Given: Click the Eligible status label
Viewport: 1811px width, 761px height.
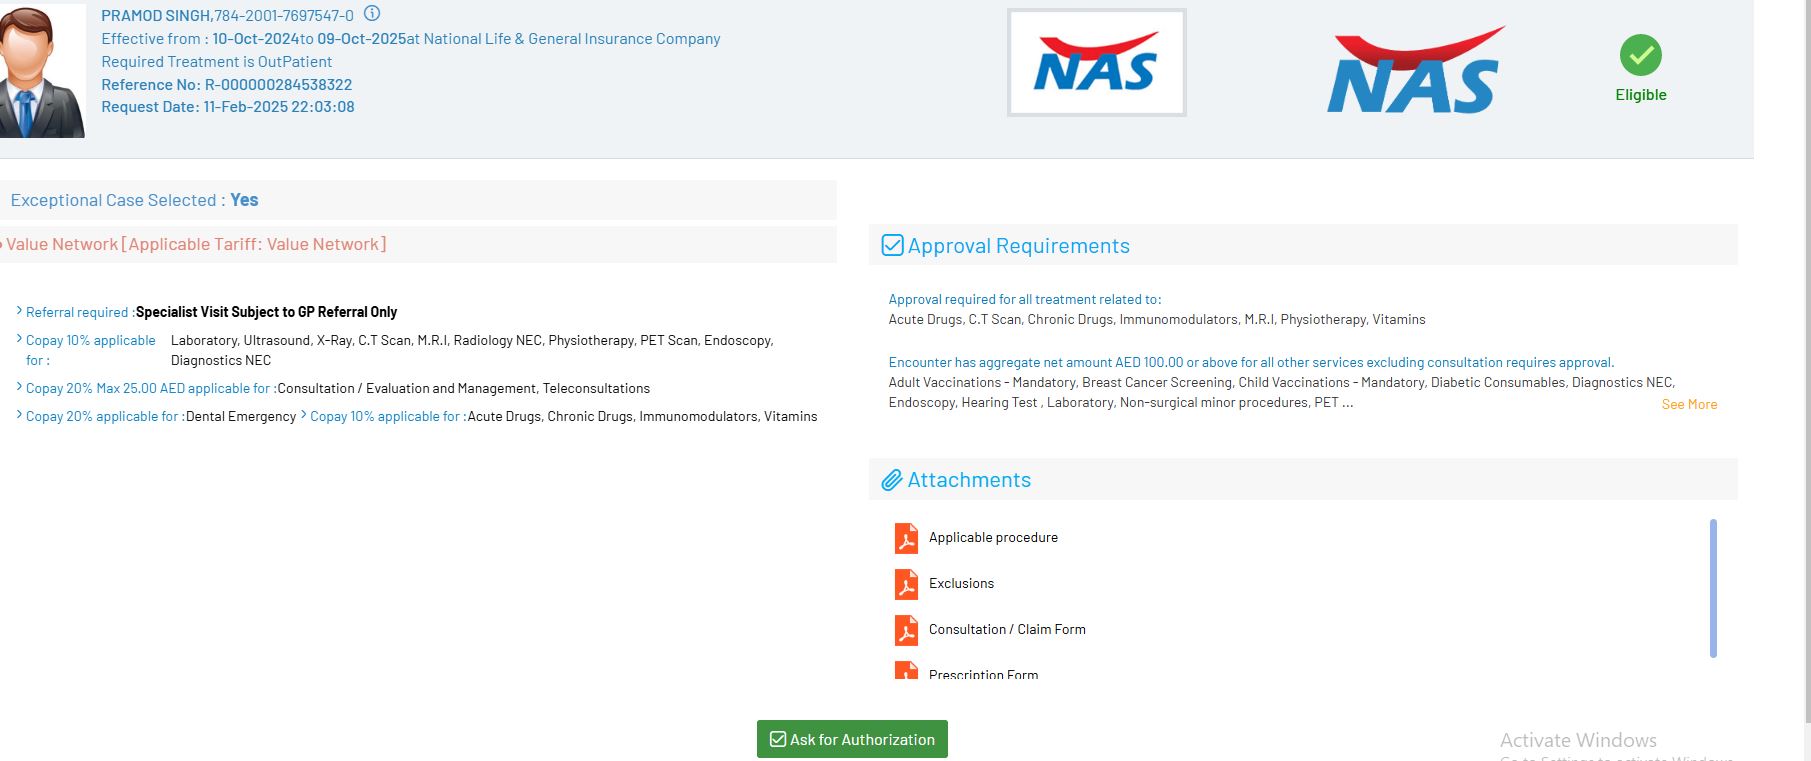Looking at the screenshot, I should (x=1641, y=94).
